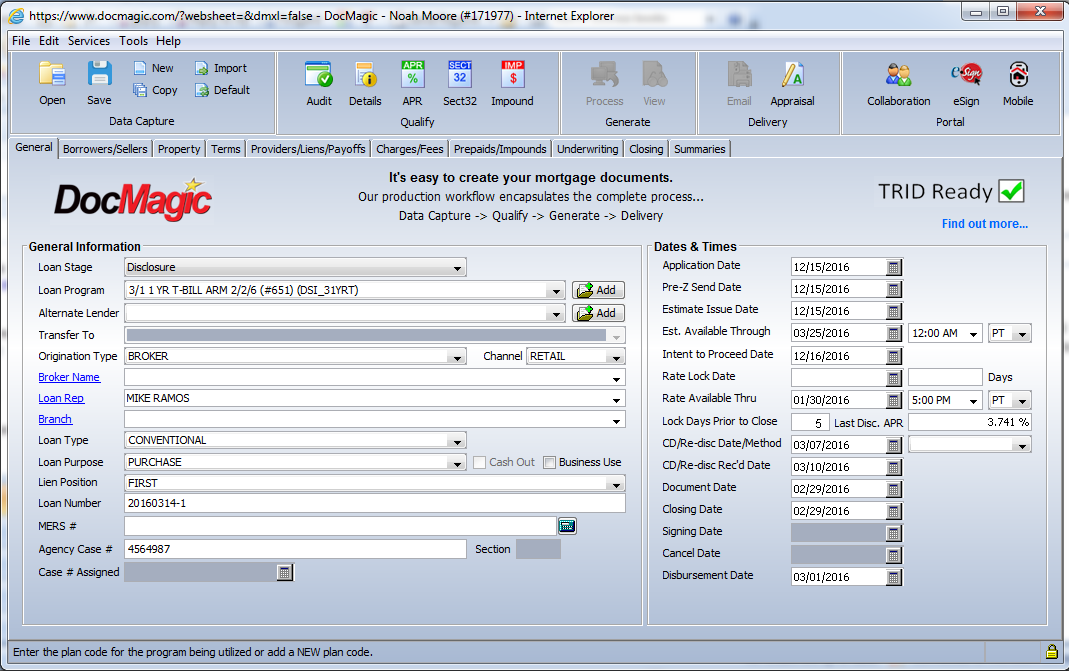Click the Agency Case # field
Viewport: 1069px width, 671px height.
(x=295, y=549)
